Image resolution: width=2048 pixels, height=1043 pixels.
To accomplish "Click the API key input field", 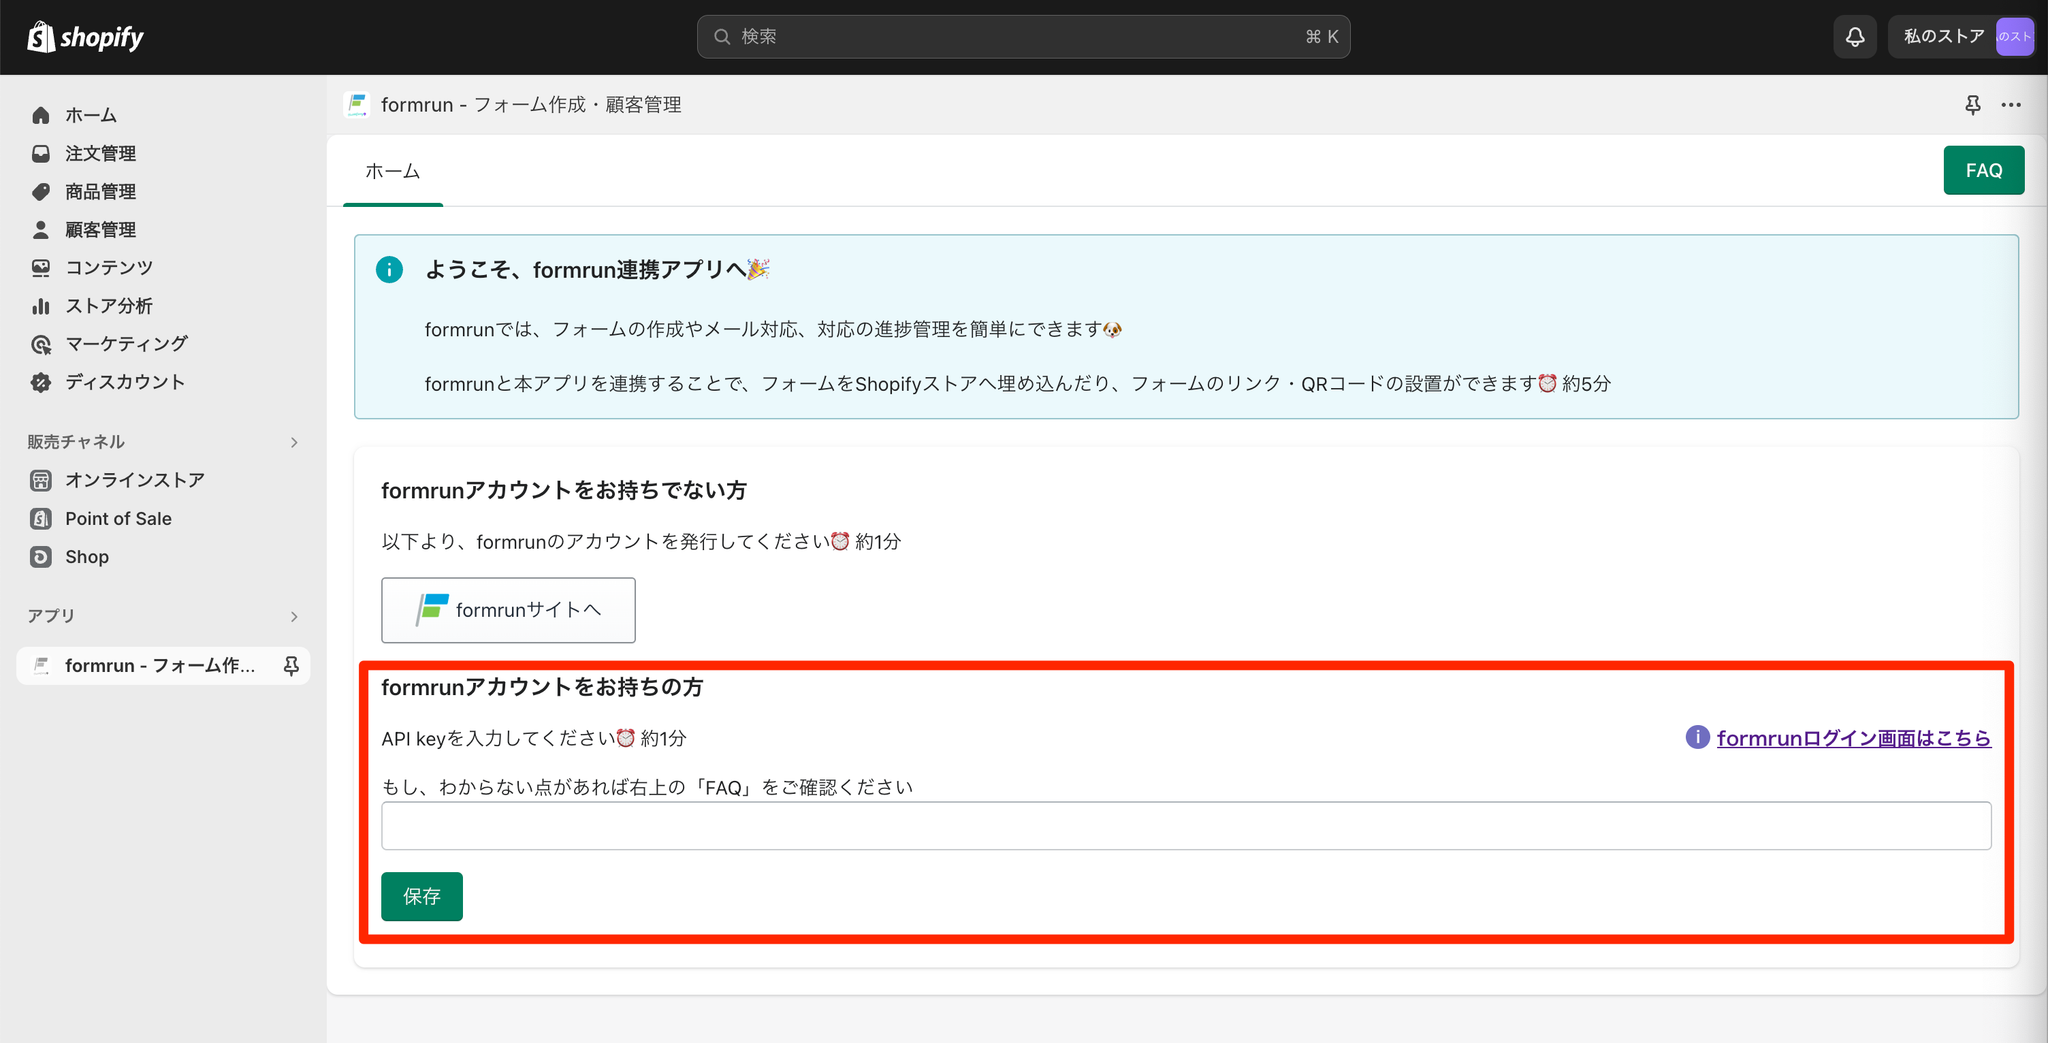I will [1185, 826].
